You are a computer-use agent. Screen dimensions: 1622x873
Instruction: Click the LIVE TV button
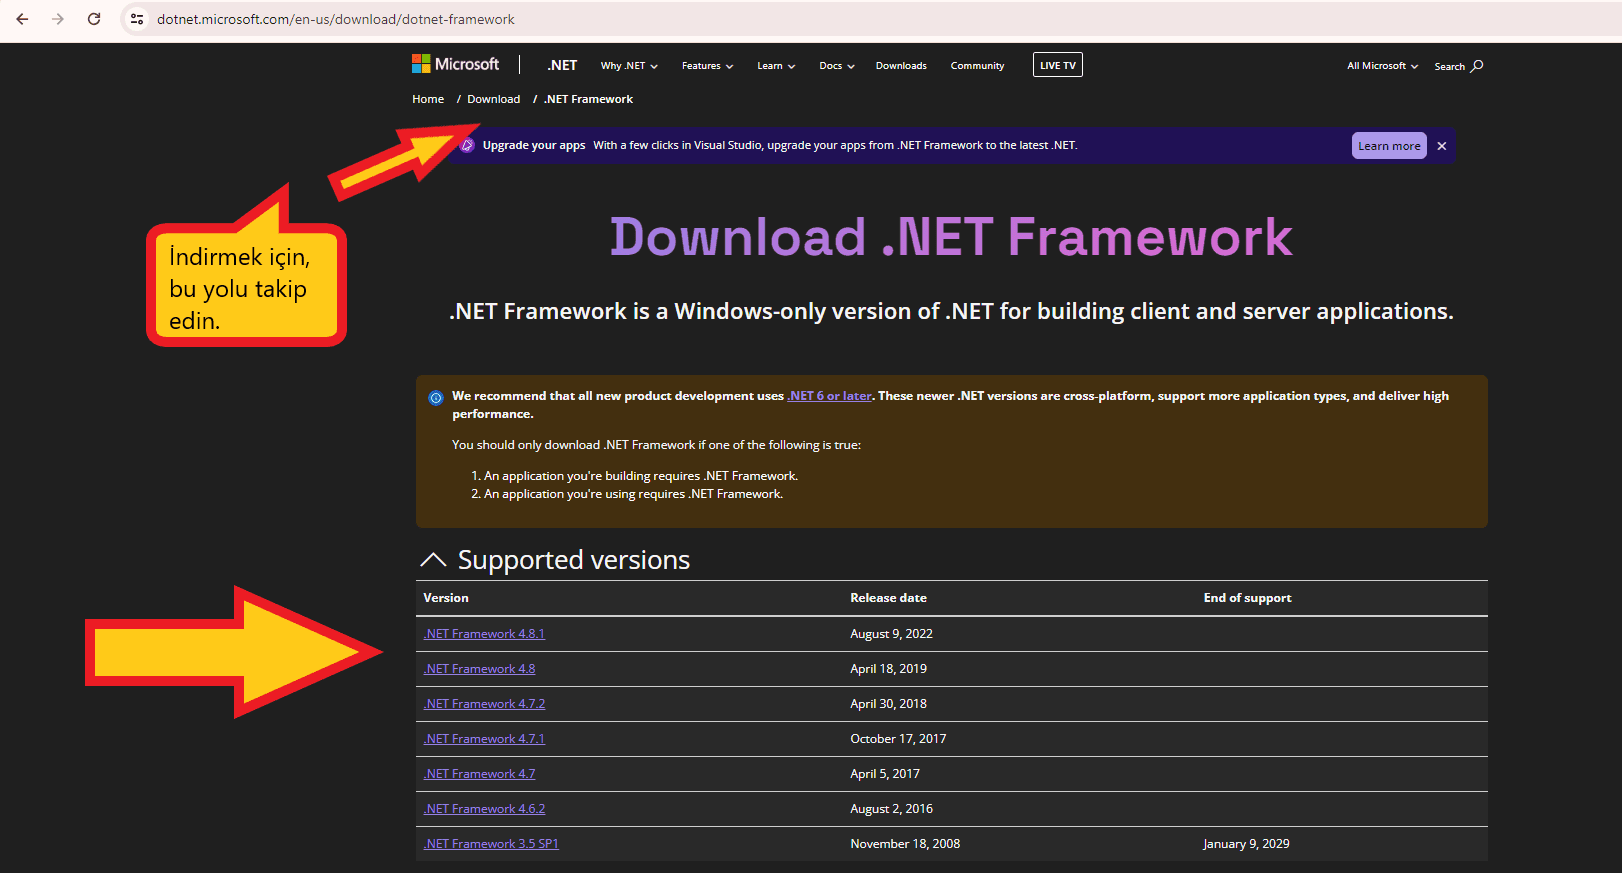1057,65
